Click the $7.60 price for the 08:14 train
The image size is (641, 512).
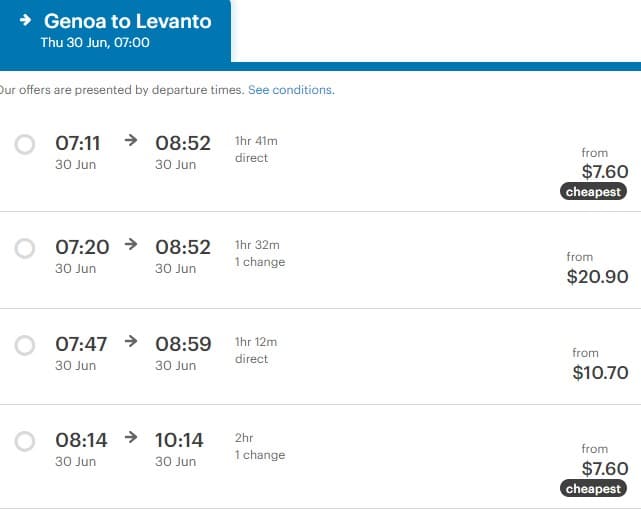(x=605, y=468)
